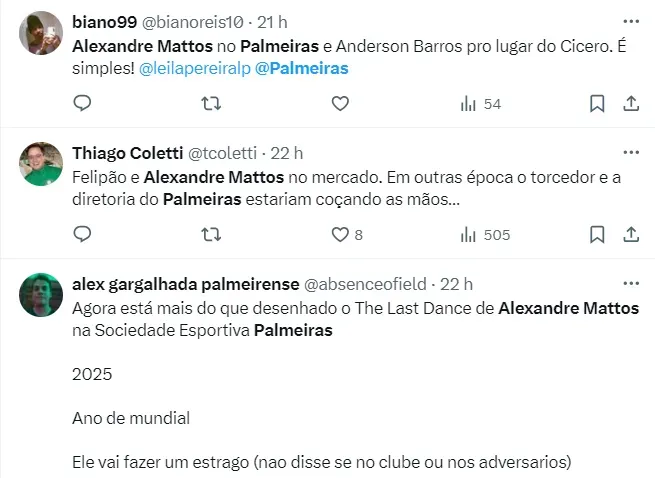Share biano99's tweet
The image size is (655, 478).
631,104
